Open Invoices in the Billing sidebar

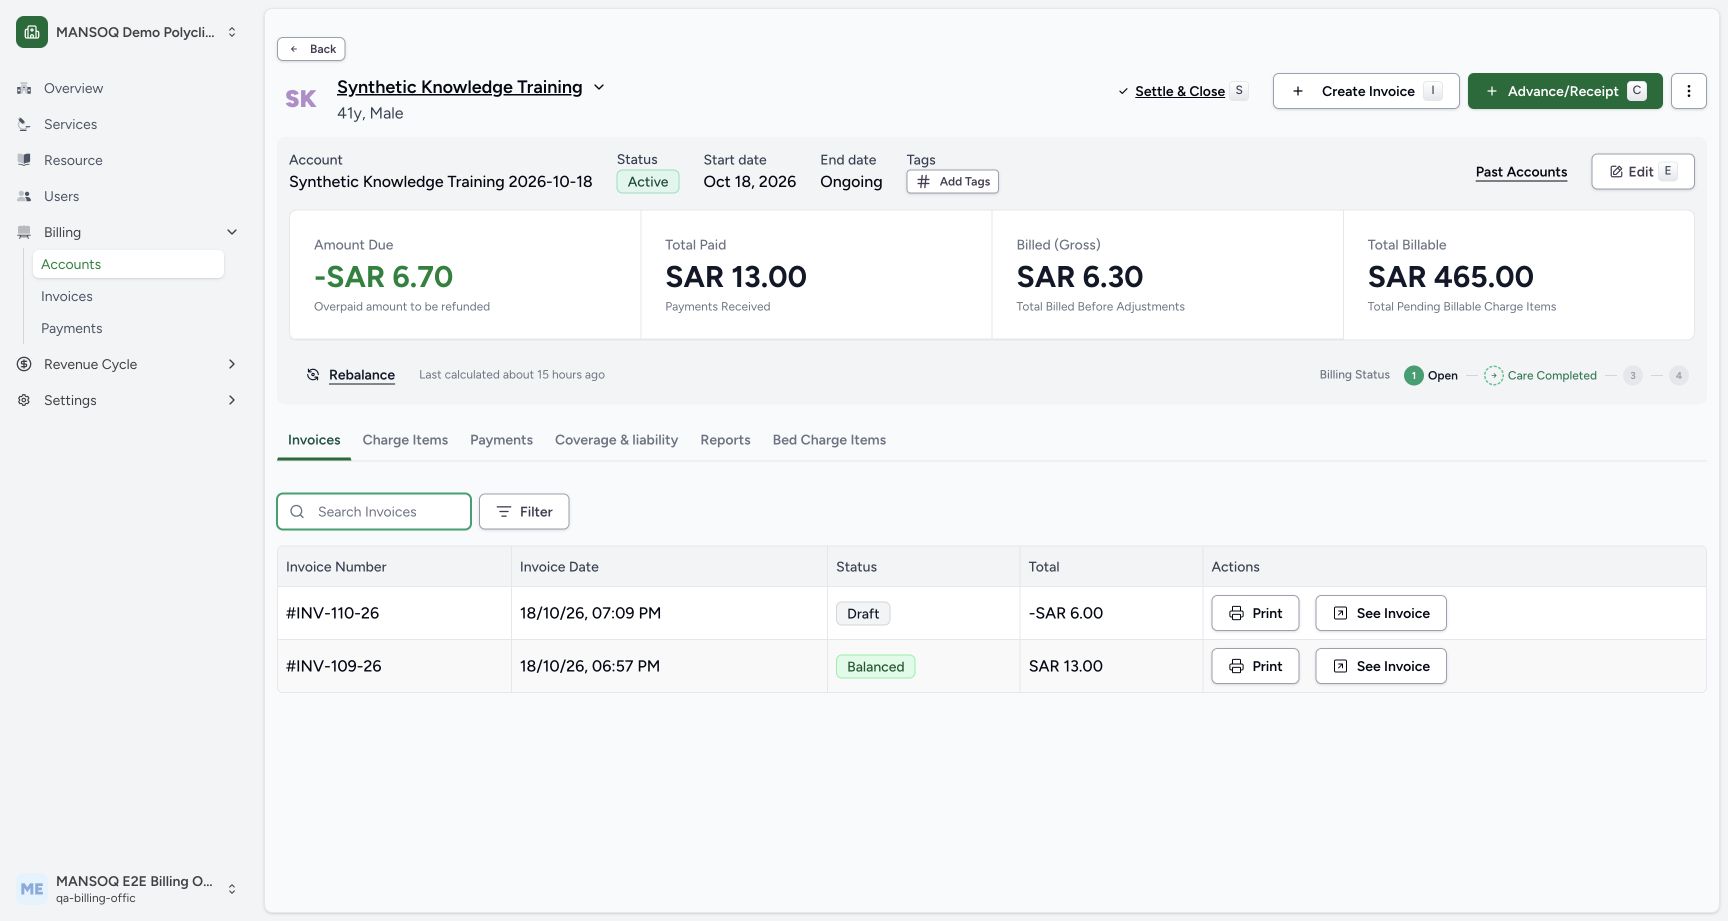coord(128,296)
